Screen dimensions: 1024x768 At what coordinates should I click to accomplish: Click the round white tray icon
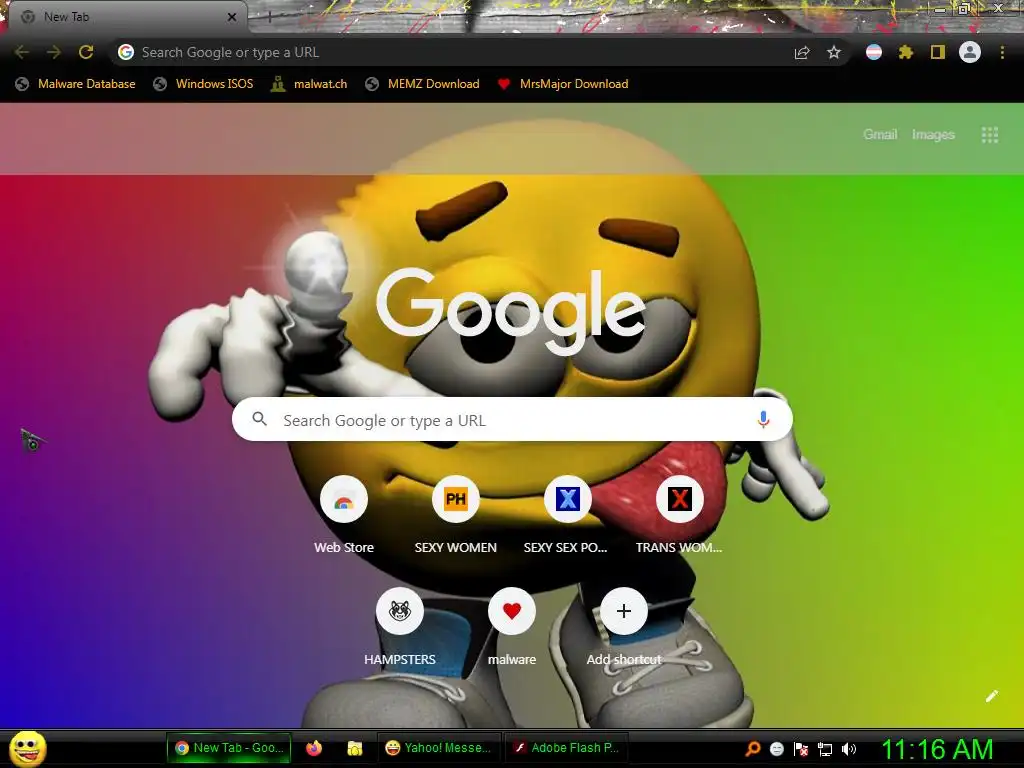[776, 749]
